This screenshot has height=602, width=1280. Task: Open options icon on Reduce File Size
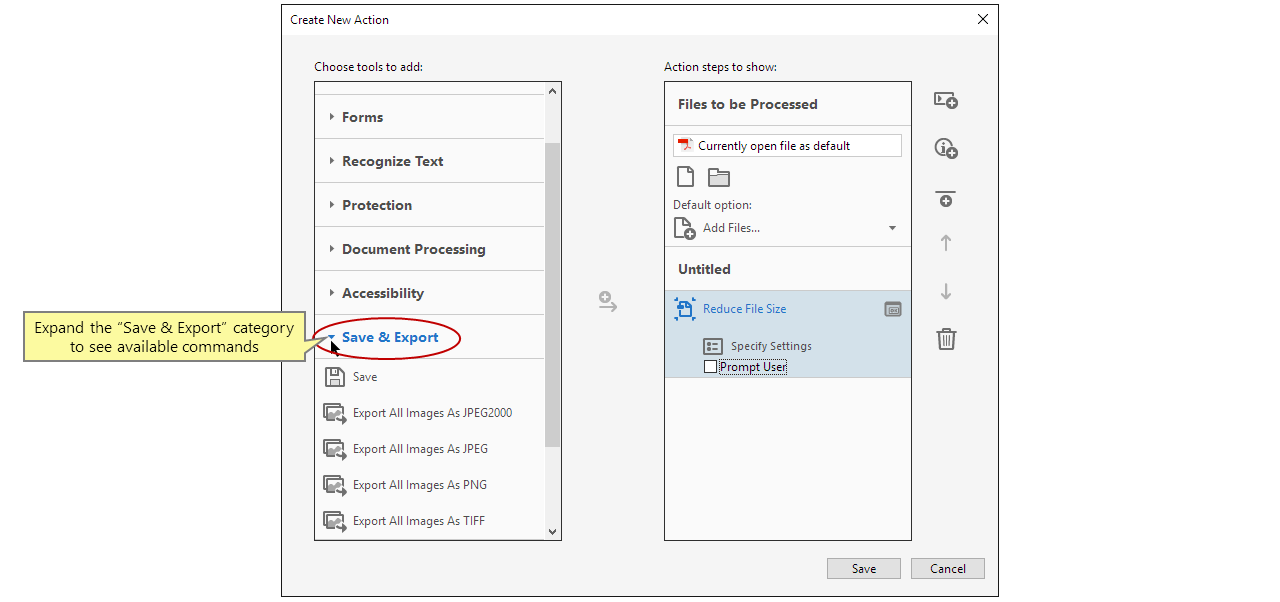click(x=893, y=310)
